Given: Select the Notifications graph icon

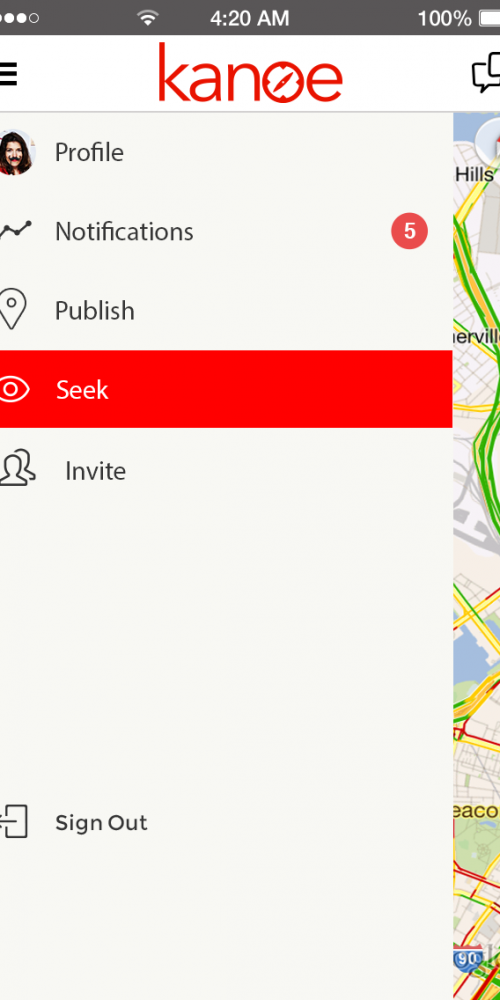Looking at the screenshot, I should coord(15,230).
